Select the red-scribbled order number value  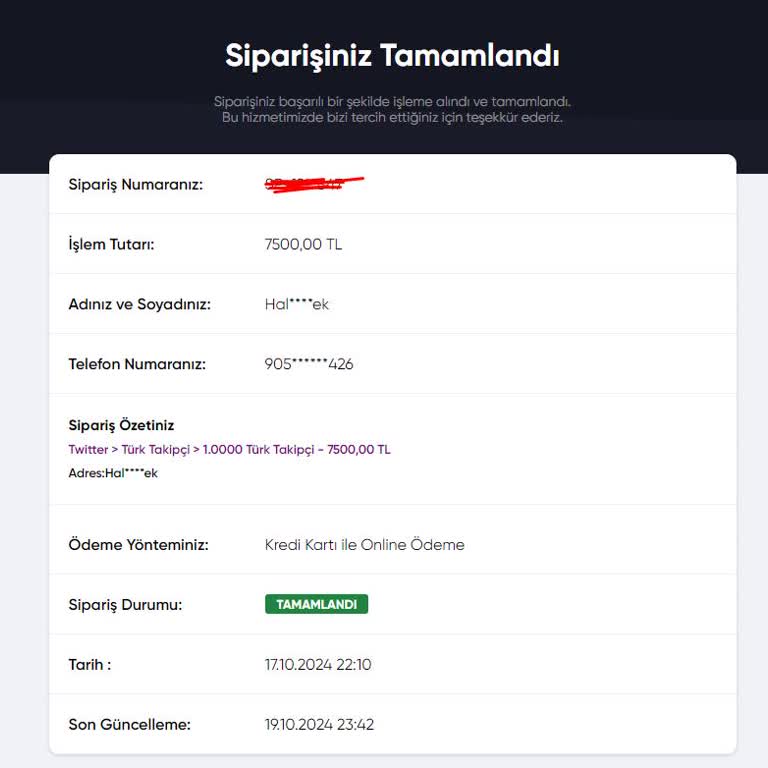pos(312,184)
